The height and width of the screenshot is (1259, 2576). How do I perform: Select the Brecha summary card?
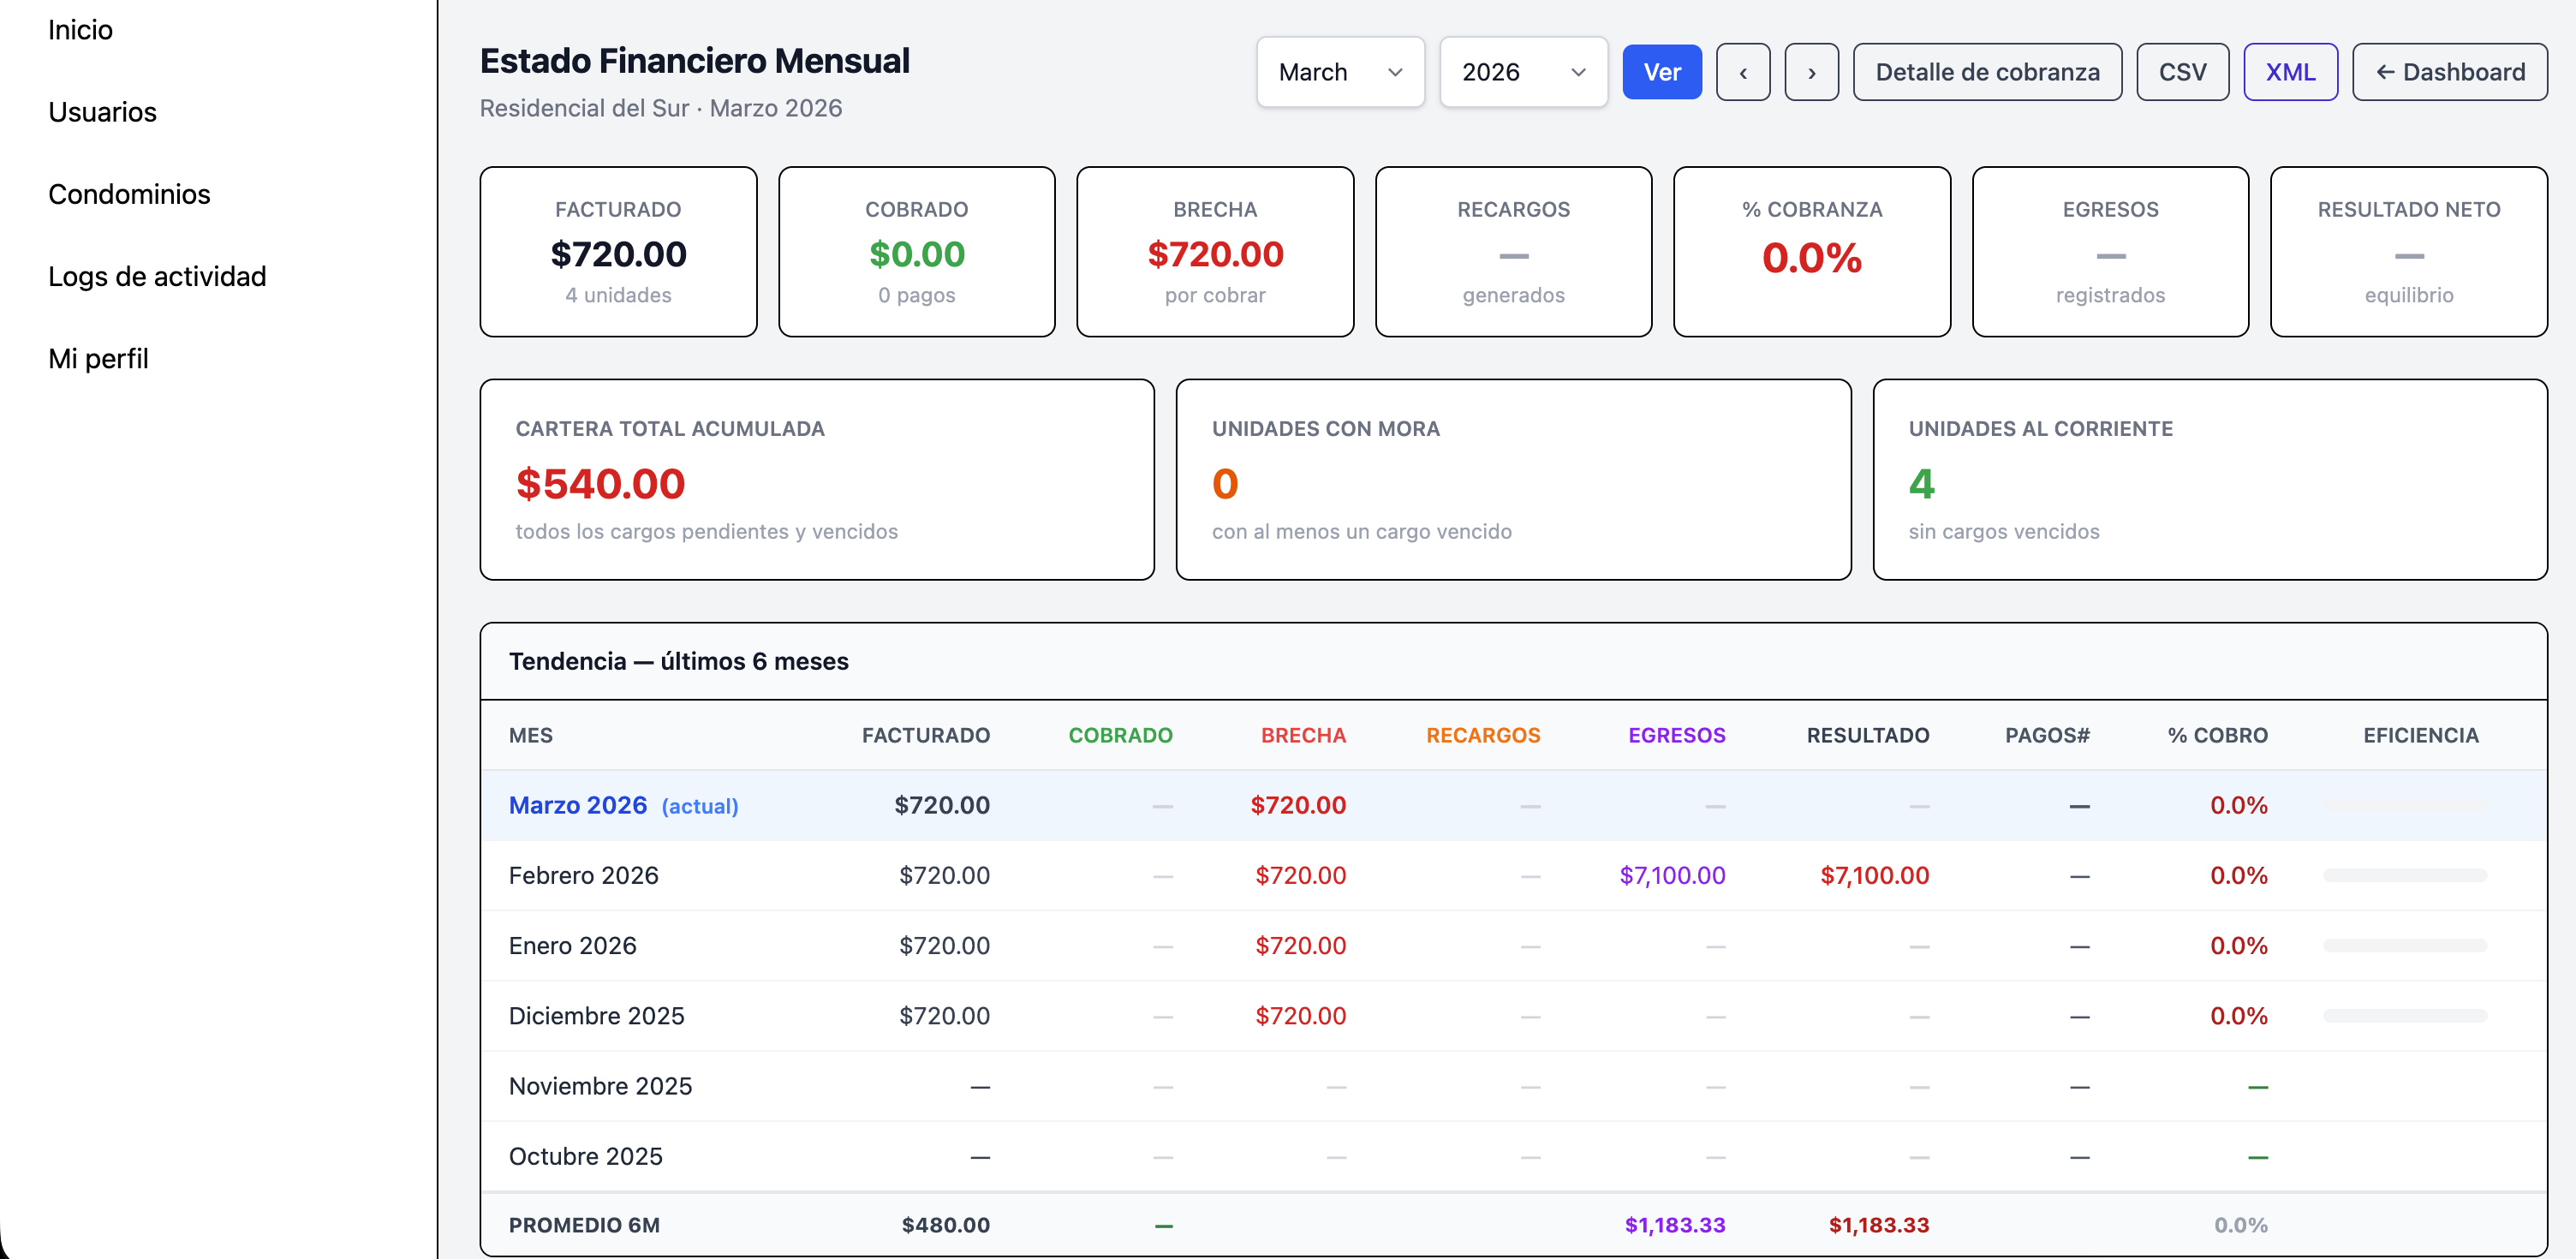pos(1214,251)
